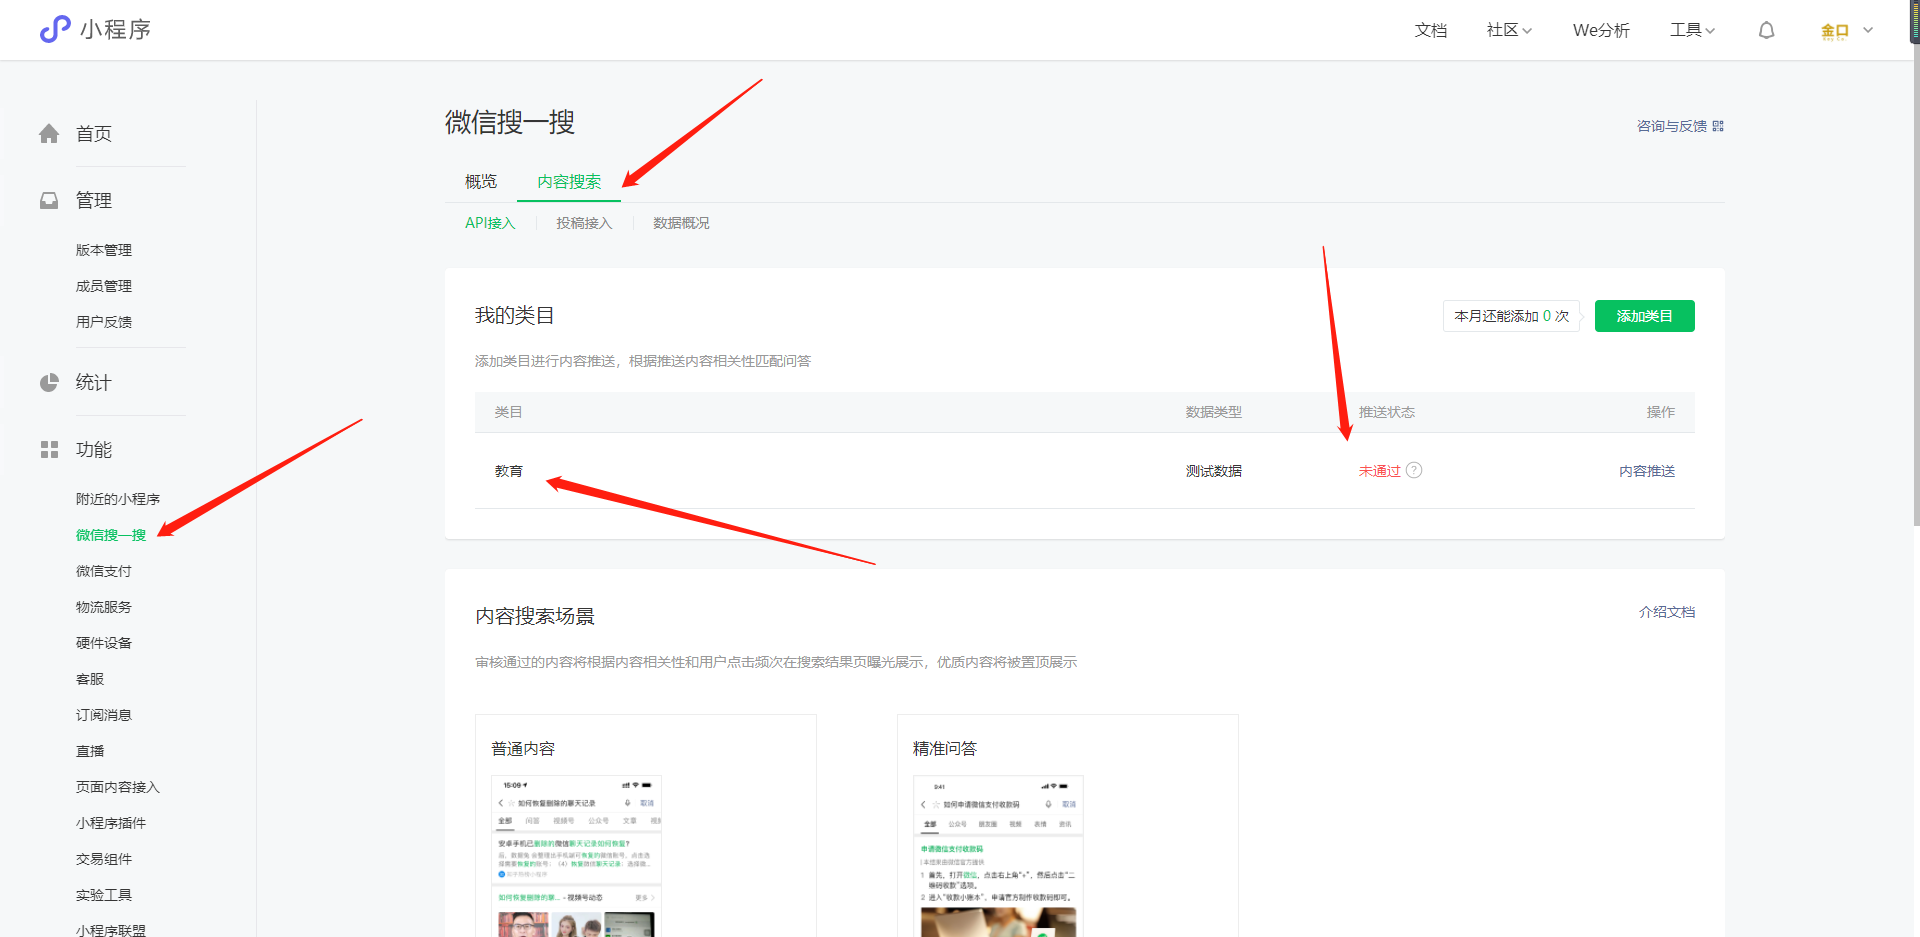Click the 测试数据 data type cell
This screenshot has height=937, width=1920.
click(x=1214, y=471)
